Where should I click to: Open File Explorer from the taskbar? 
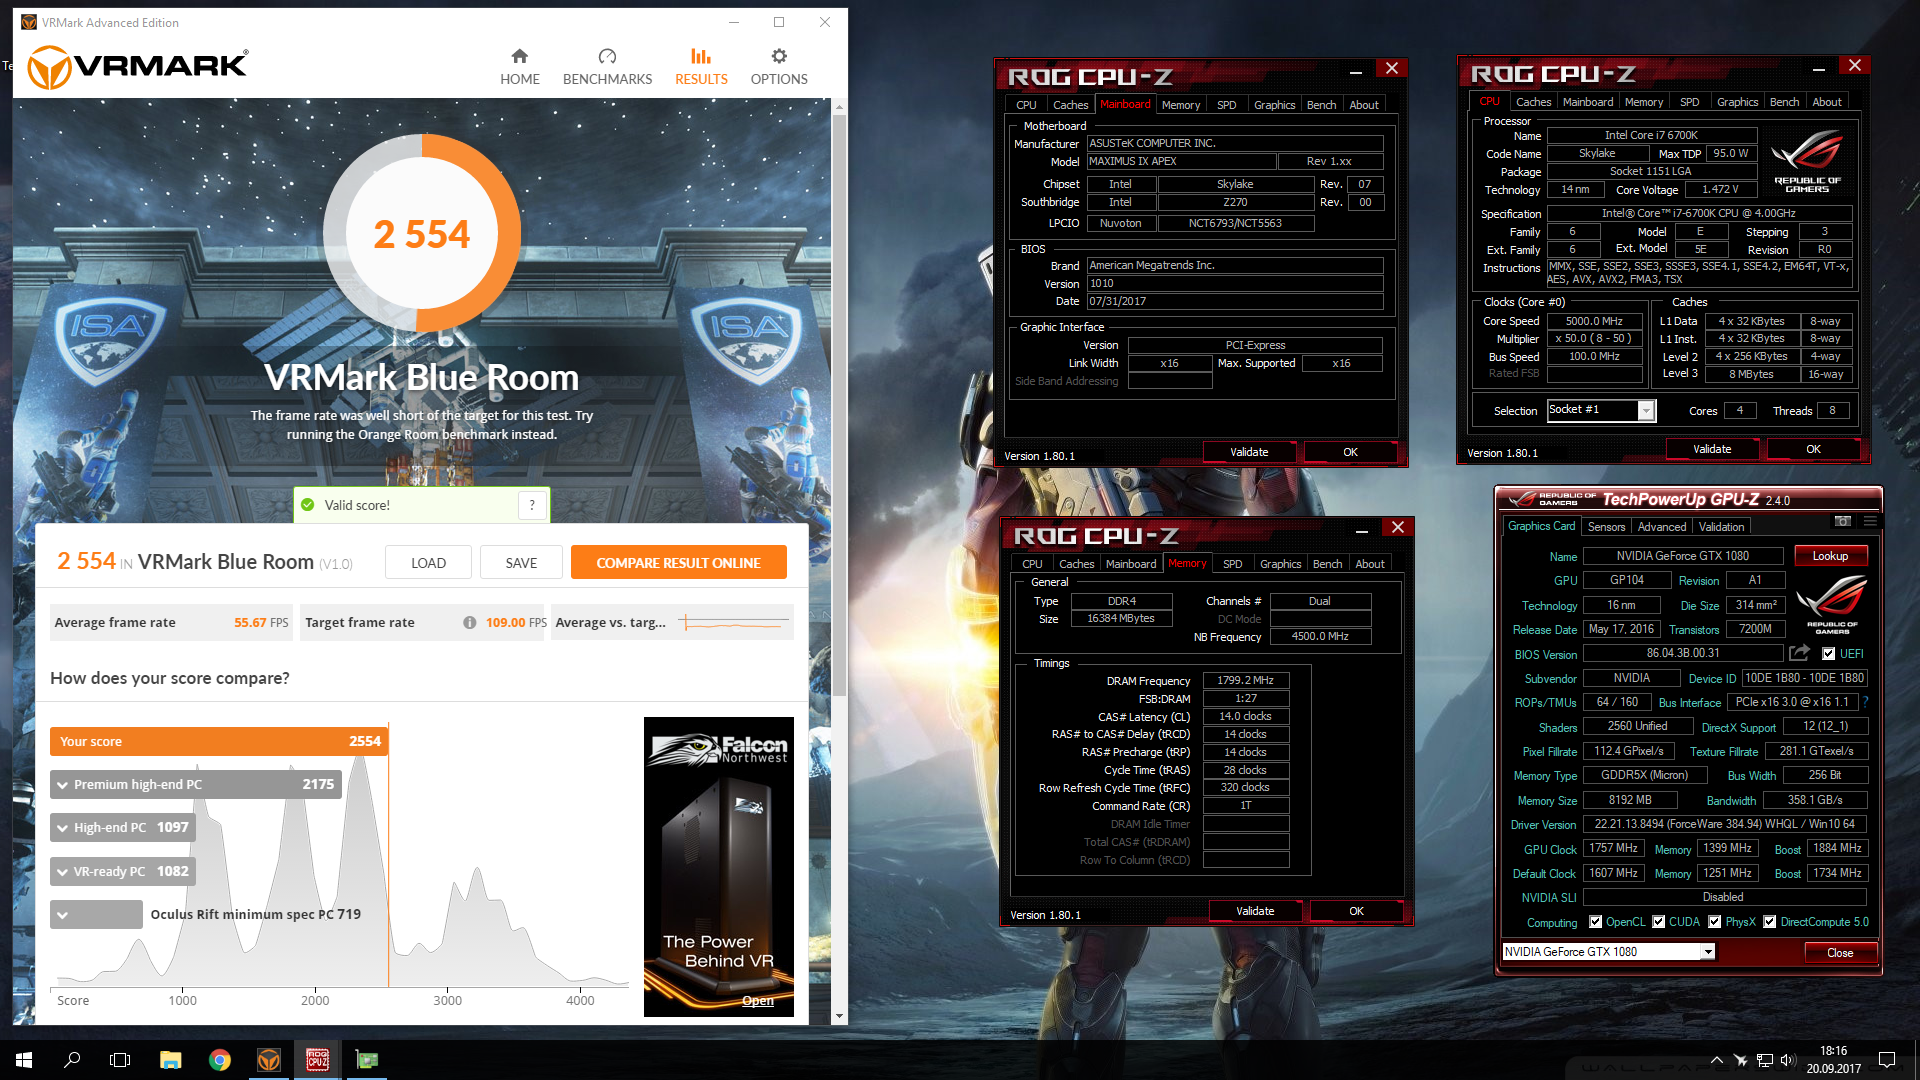tap(170, 1060)
